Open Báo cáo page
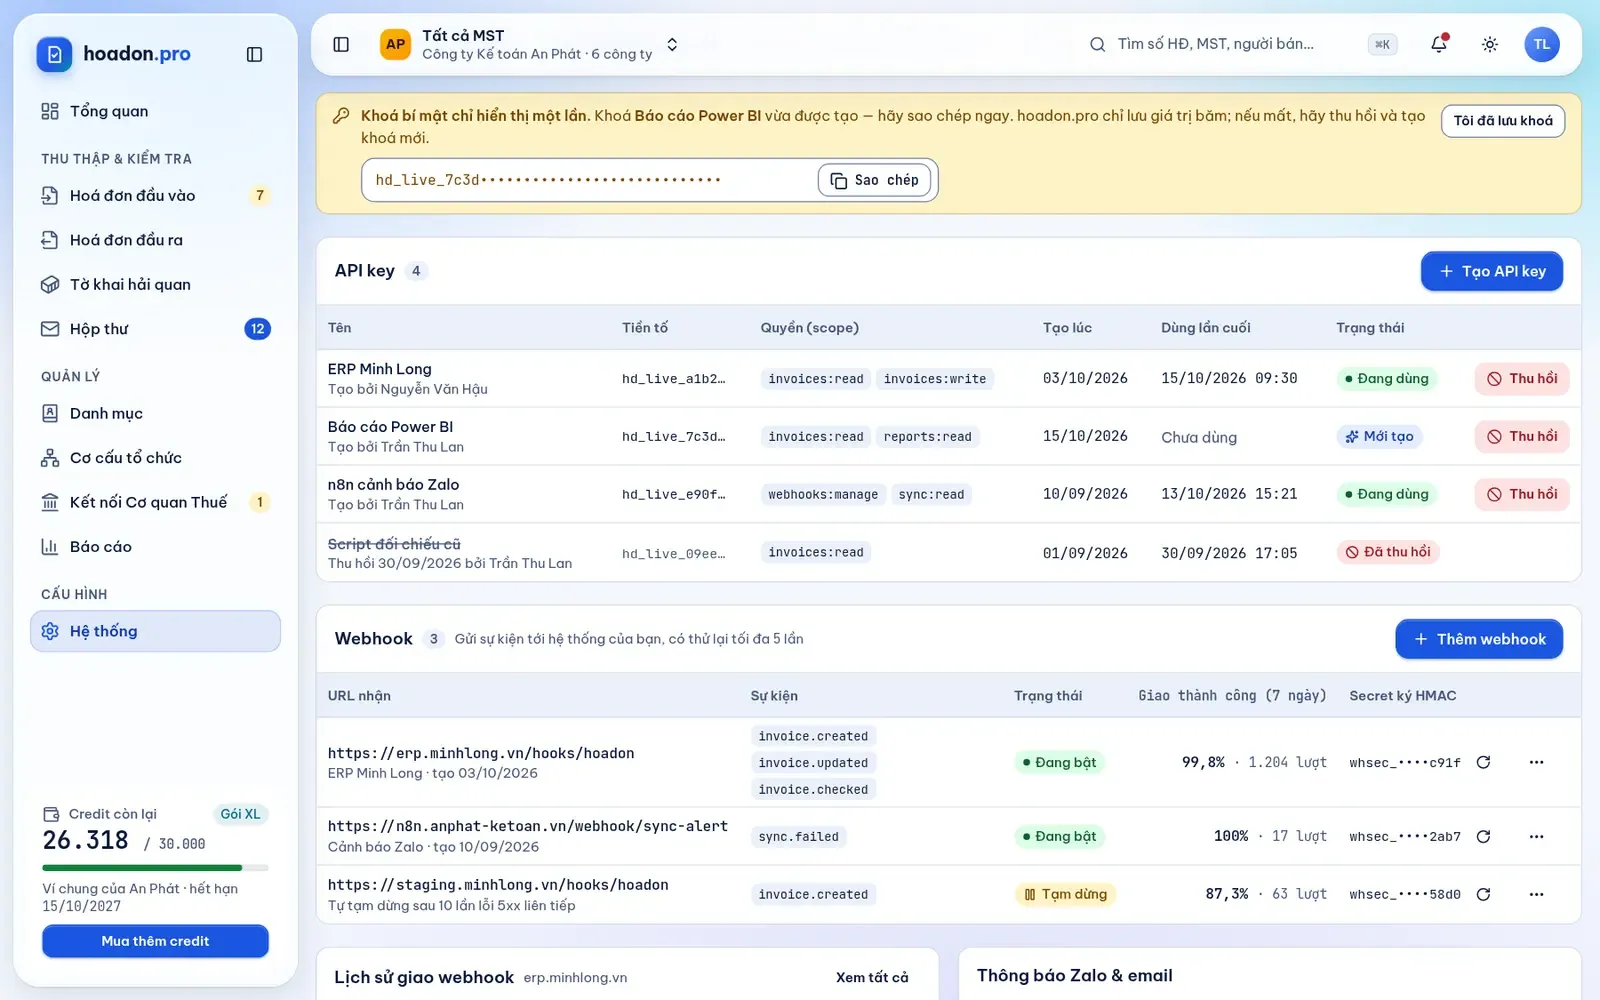The height and width of the screenshot is (1000, 1600). tap(155, 547)
